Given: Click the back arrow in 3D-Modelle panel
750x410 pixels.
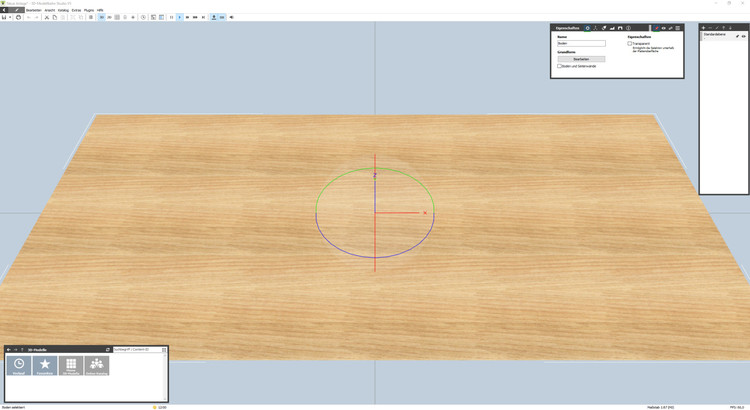Looking at the screenshot, I should pos(9,350).
